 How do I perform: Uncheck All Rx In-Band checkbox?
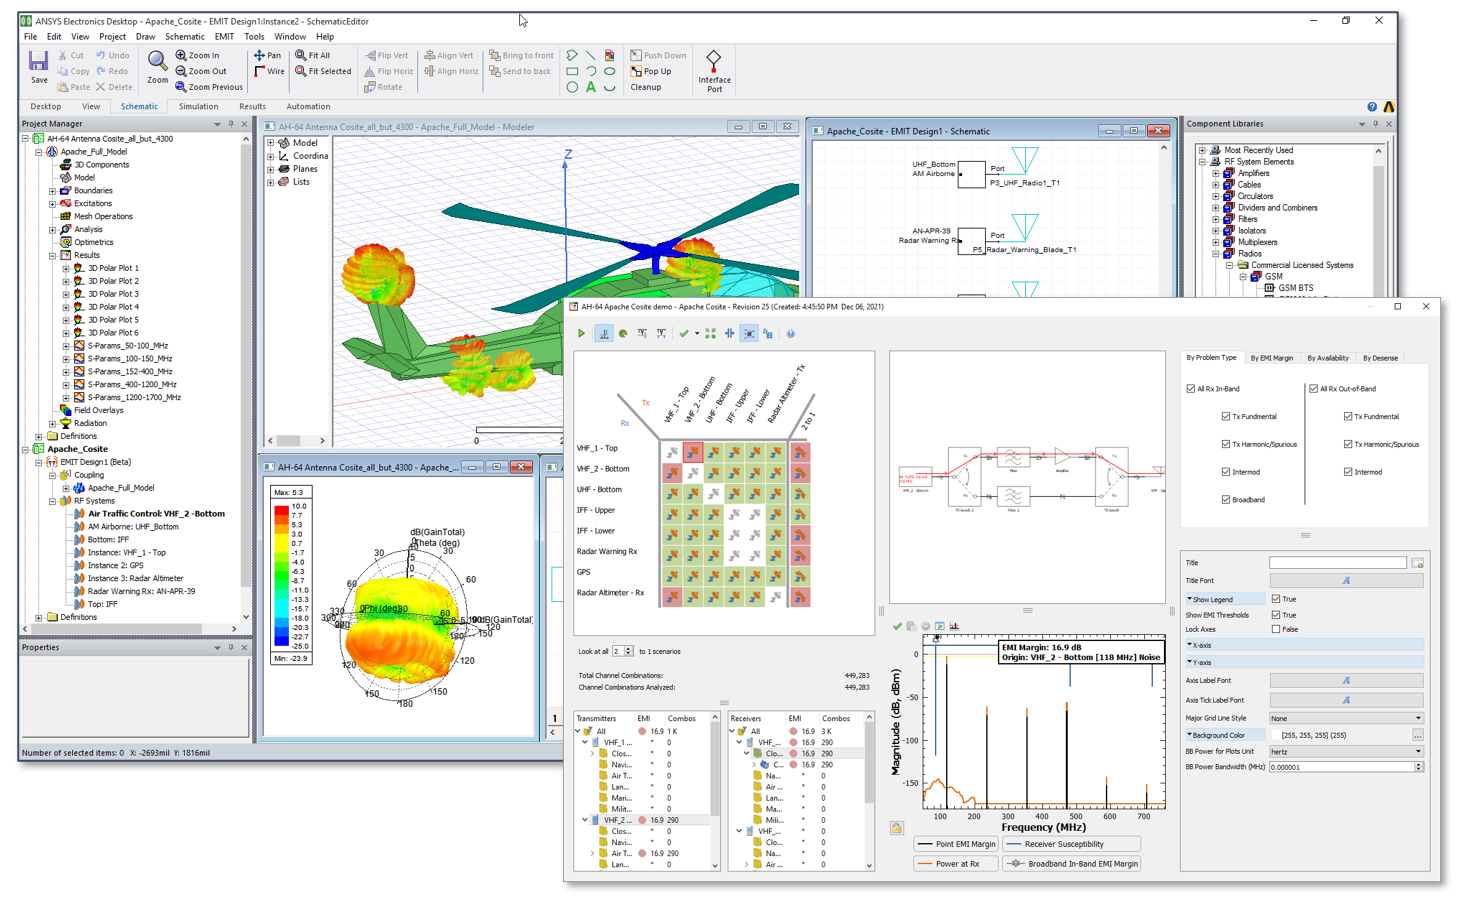pos(1191,389)
